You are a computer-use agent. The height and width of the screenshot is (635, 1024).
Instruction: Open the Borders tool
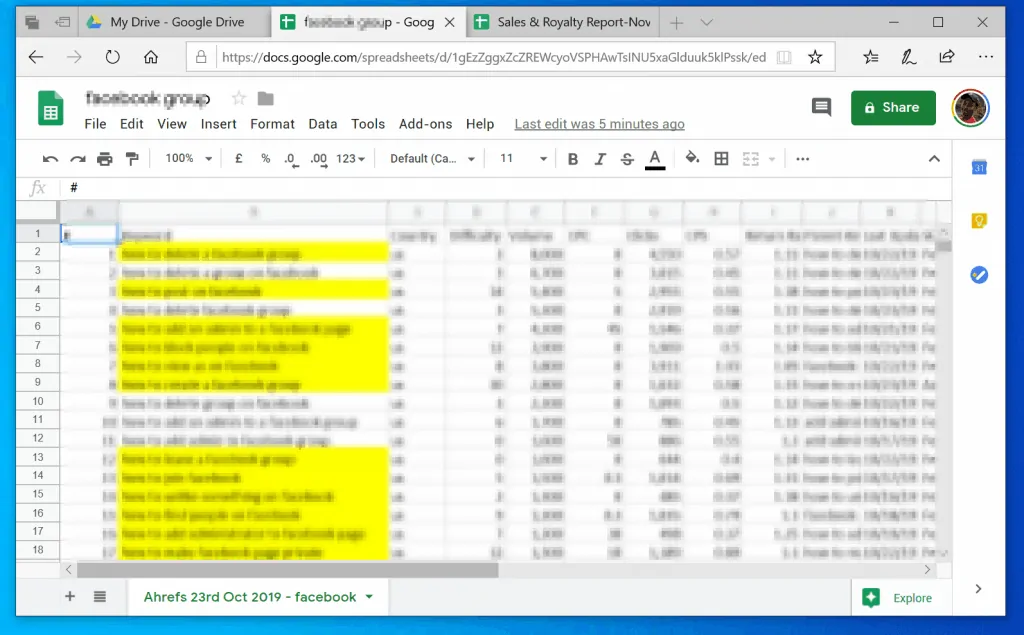721,159
